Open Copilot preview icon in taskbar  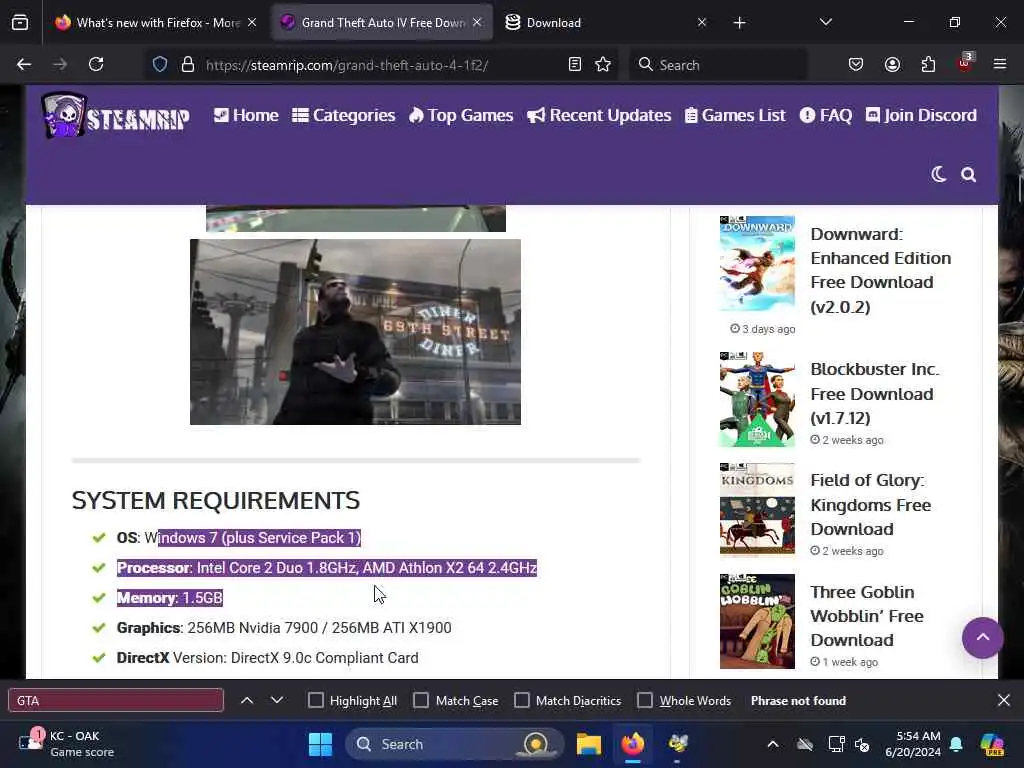click(x=992, y=744)
